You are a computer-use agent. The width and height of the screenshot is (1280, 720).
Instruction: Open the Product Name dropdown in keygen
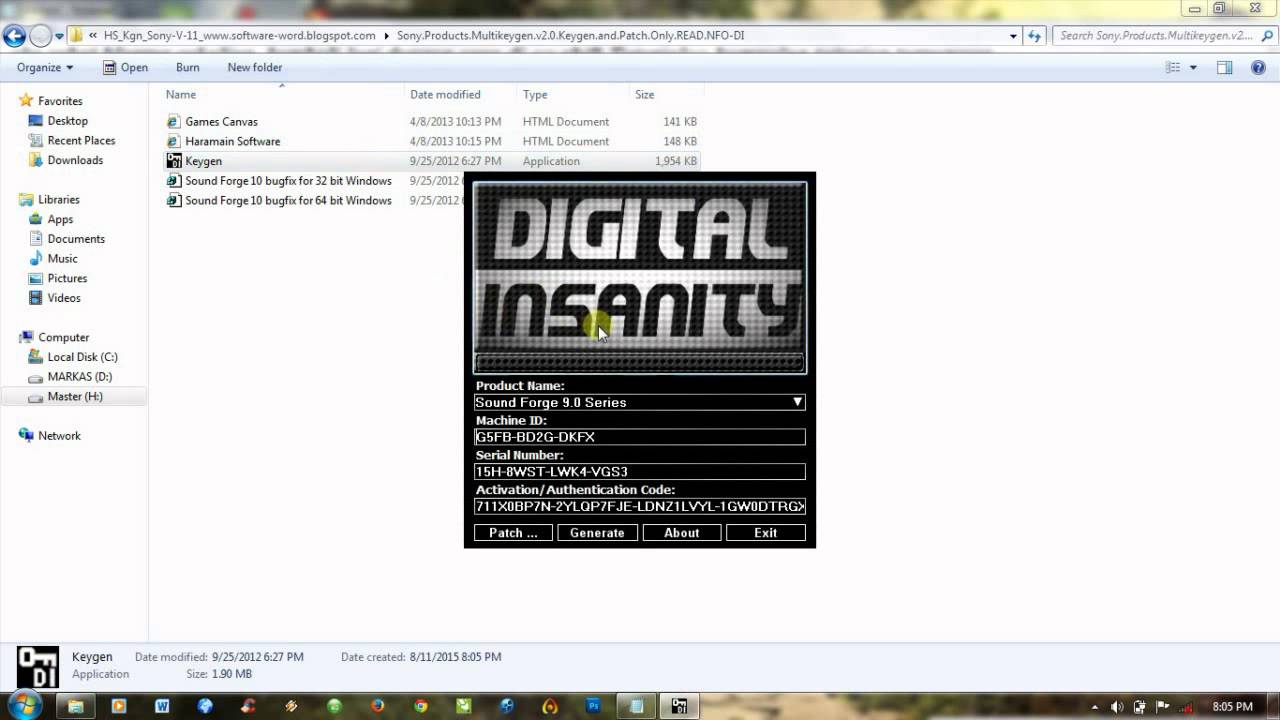pyautogui.click(x=797, y=402)
